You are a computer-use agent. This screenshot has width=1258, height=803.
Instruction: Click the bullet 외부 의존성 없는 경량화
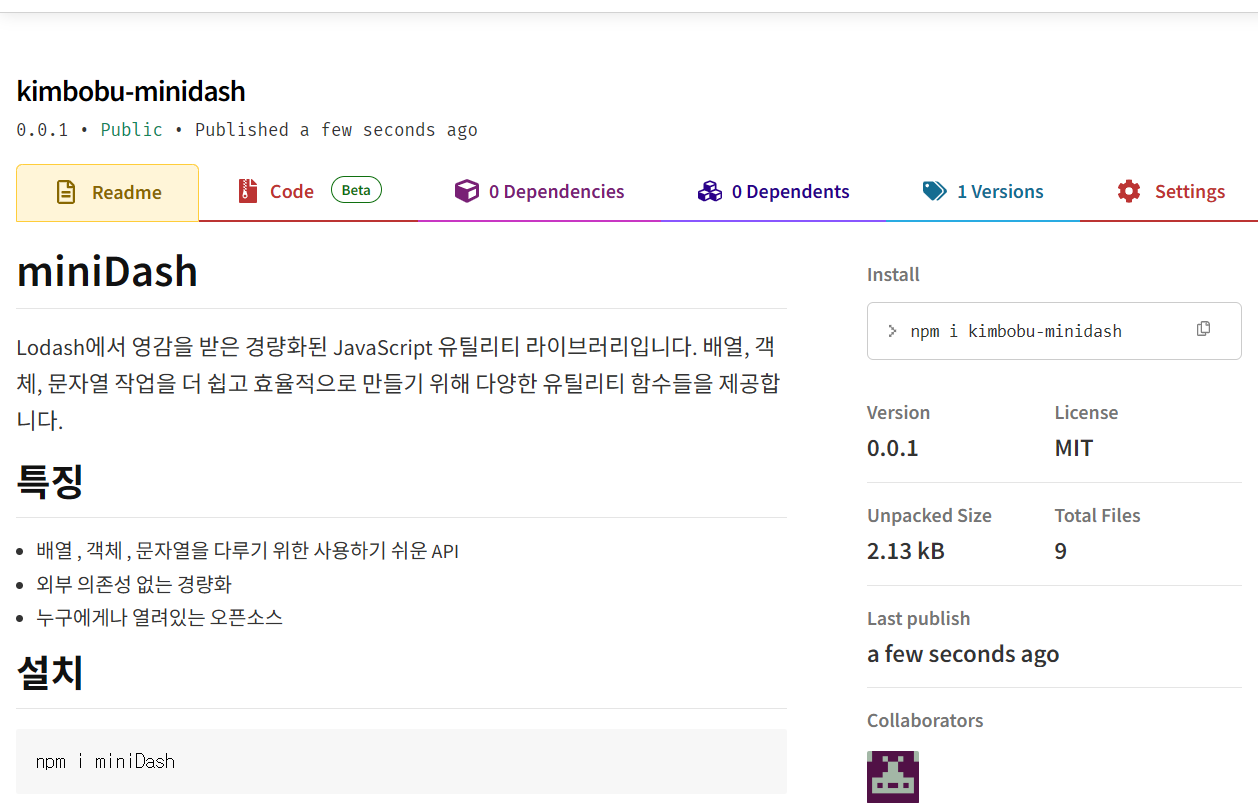134,584
